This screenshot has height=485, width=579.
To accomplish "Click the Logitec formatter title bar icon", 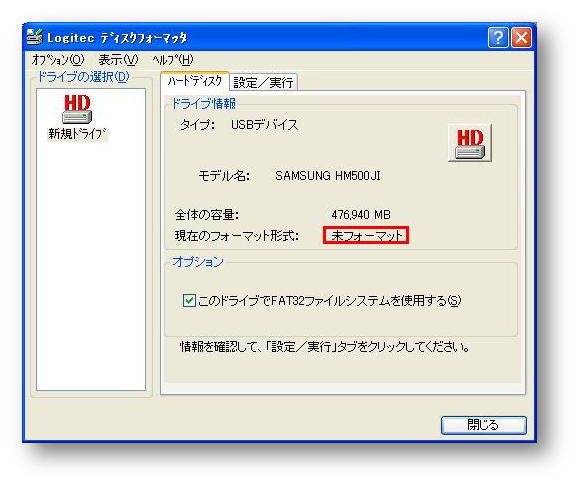I will tap(35, 37).
